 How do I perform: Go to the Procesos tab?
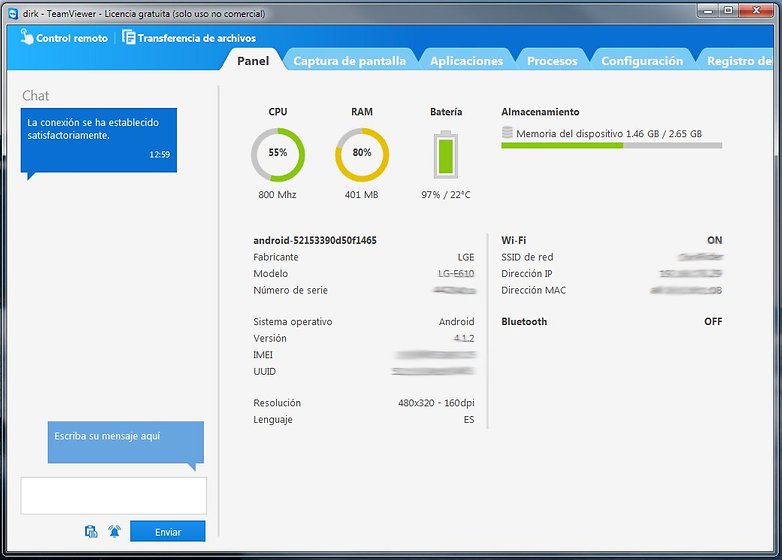552,61
